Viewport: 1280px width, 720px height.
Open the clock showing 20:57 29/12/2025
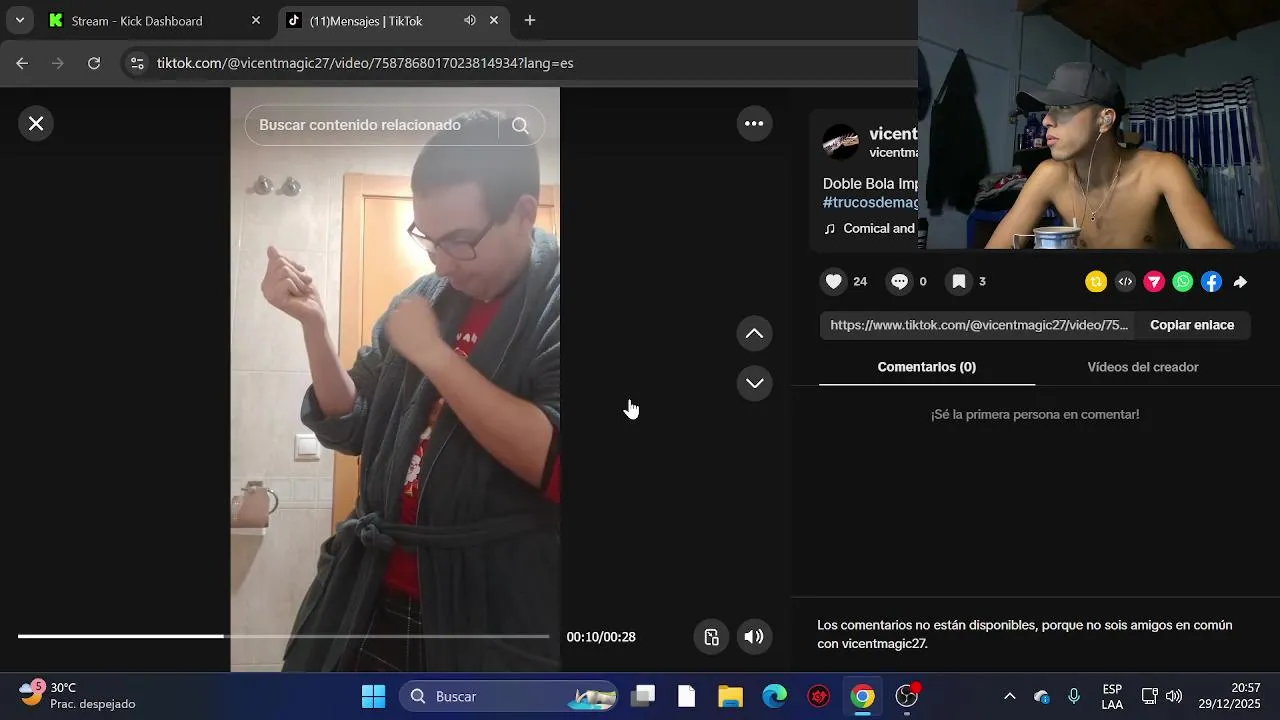pyautogui.click(x=1231, y=696)
